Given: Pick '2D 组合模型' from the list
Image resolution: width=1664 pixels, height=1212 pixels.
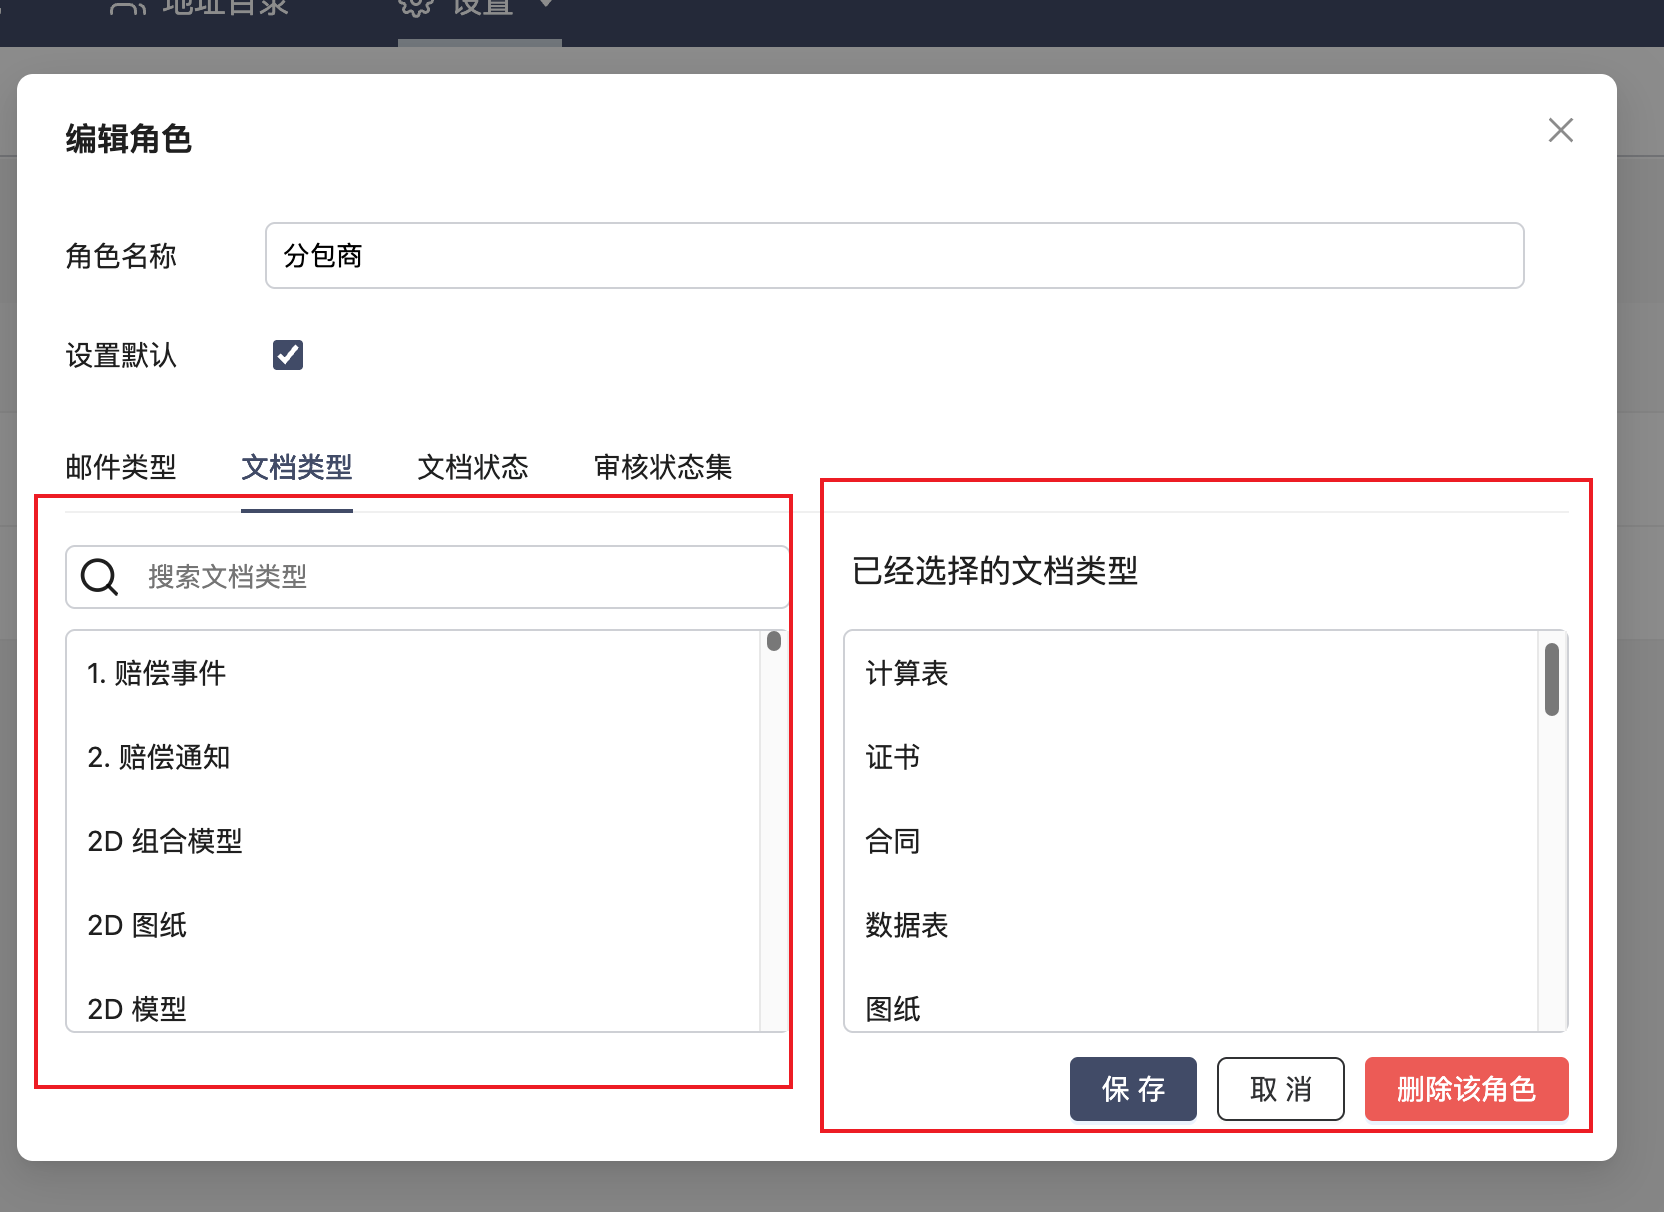Looking at the screenshot, I should [165, 841].
